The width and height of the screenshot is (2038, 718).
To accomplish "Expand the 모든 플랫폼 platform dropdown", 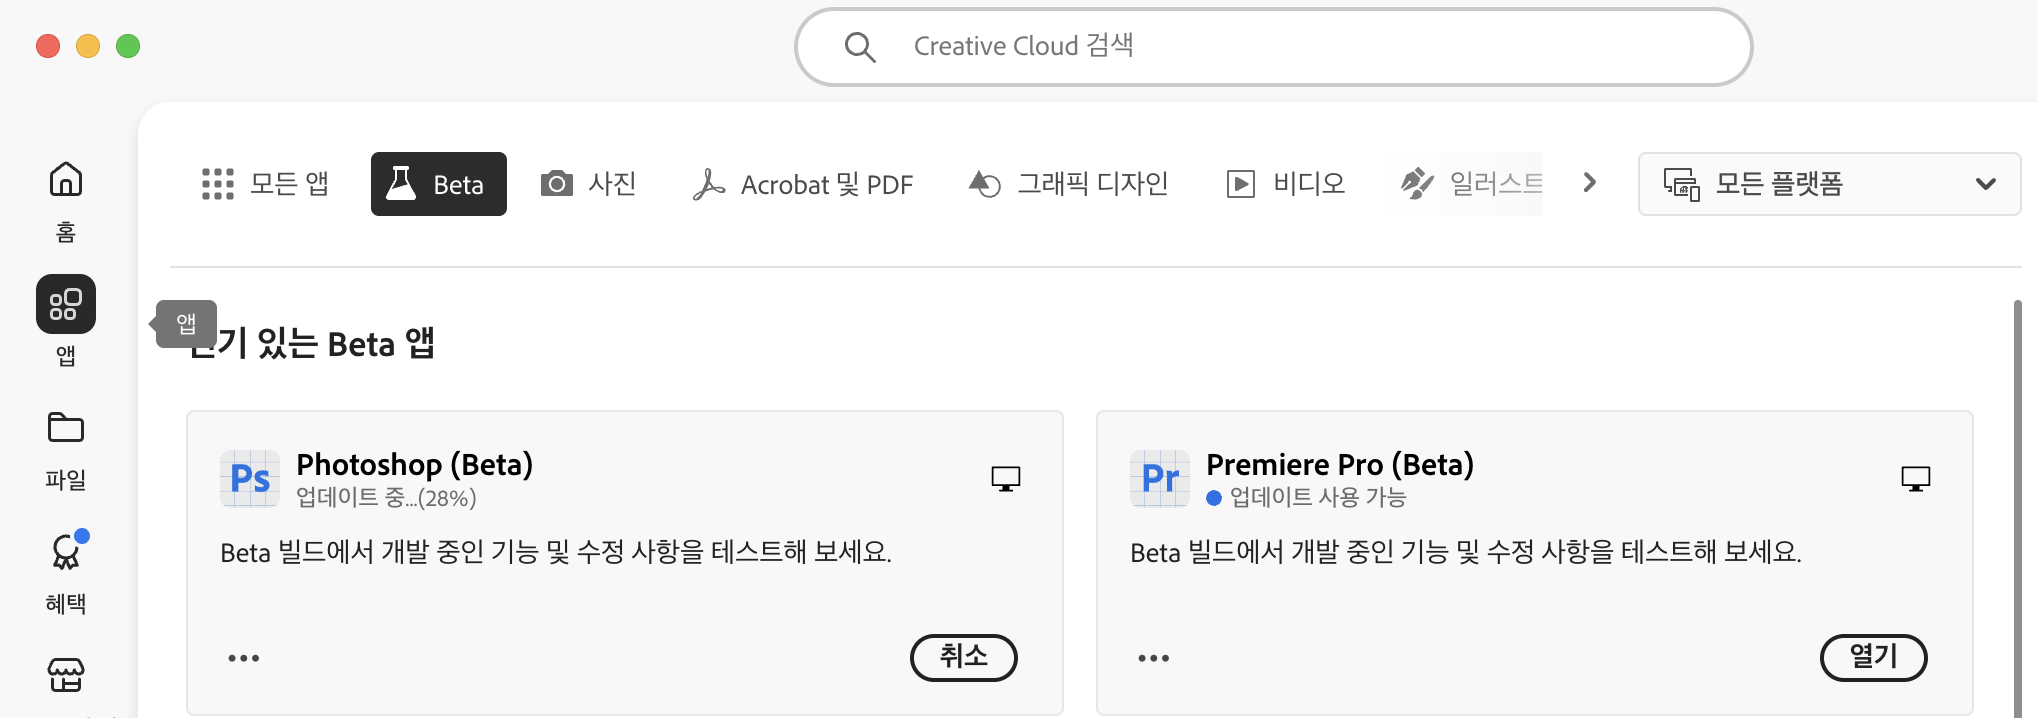I will 1829,184.
